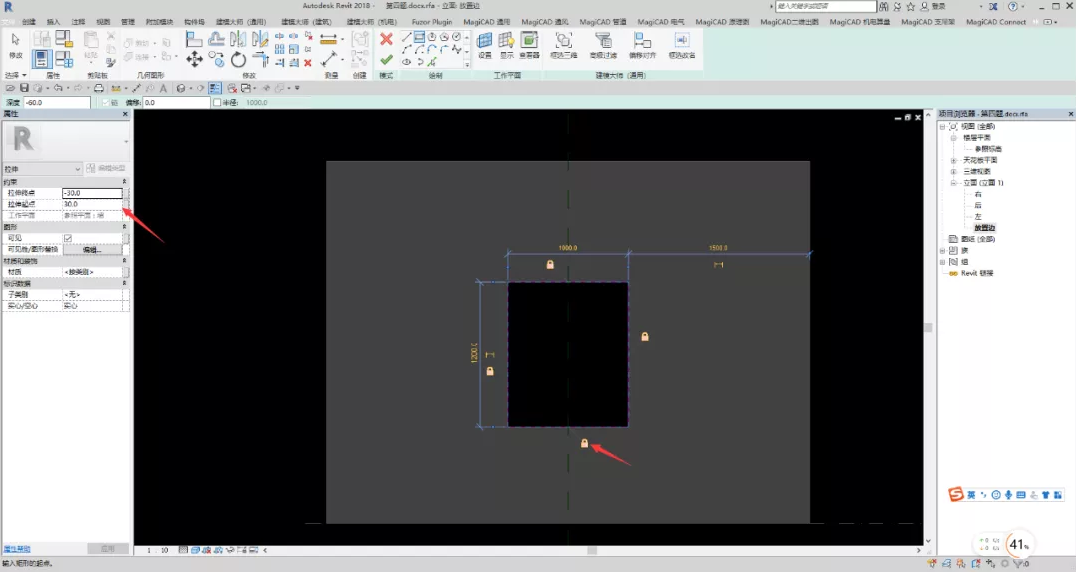Expand the Families node in project browser

(942, 250)
